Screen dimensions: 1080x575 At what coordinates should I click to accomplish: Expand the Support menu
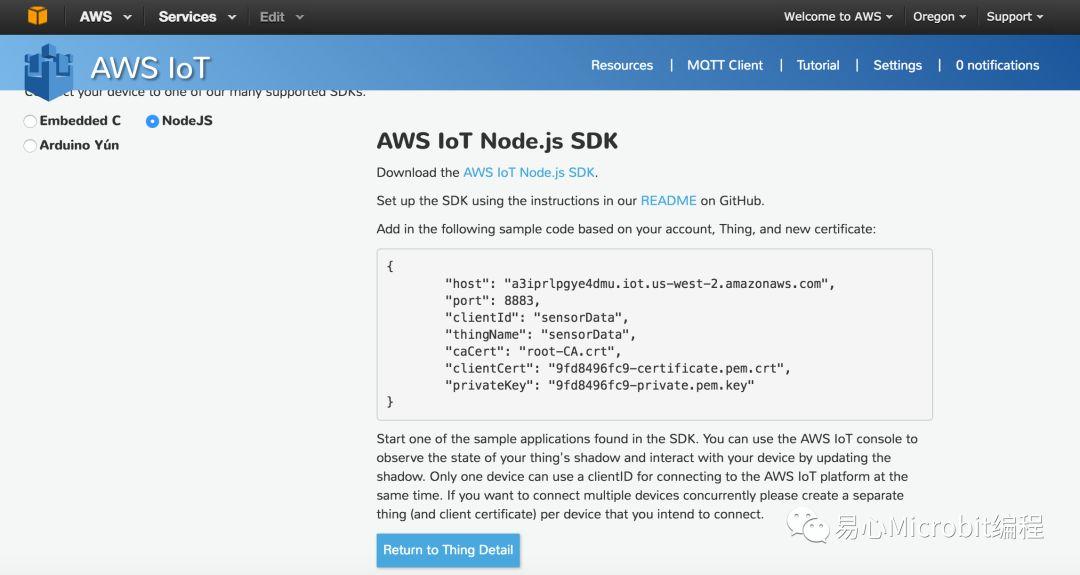tap(1015, 17)
